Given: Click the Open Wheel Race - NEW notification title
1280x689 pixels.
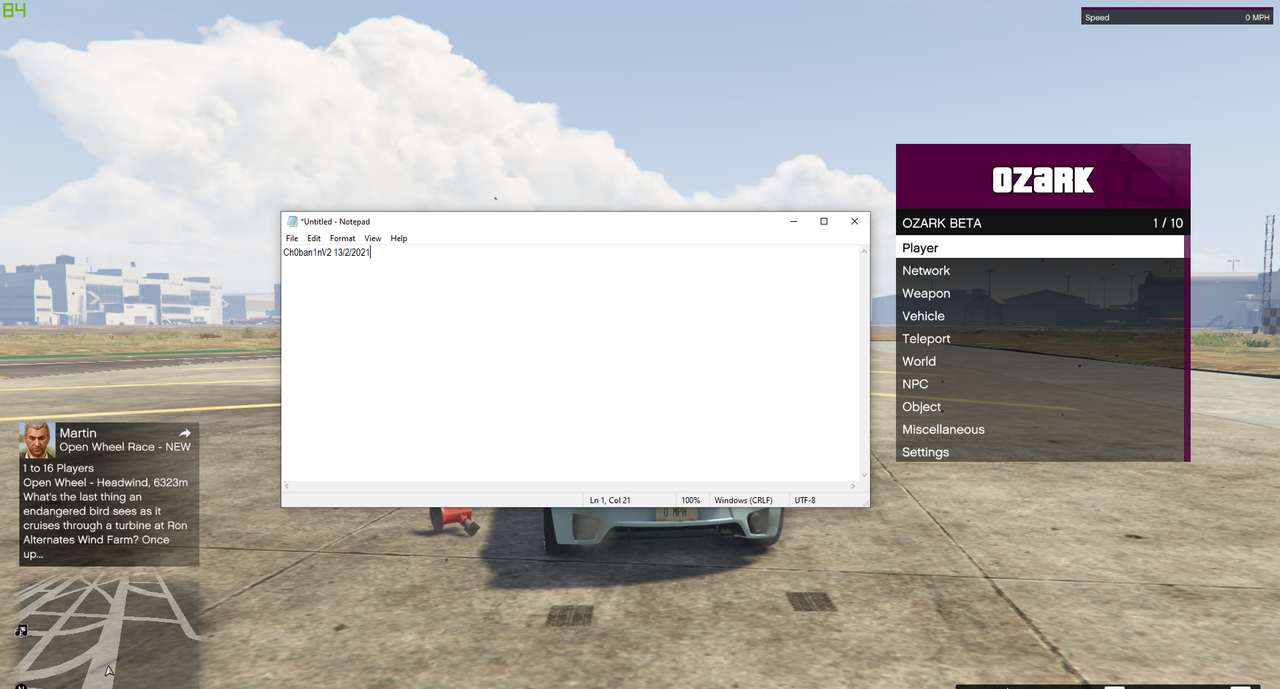Looking at the screenshot, I should (x=125, y=447).
